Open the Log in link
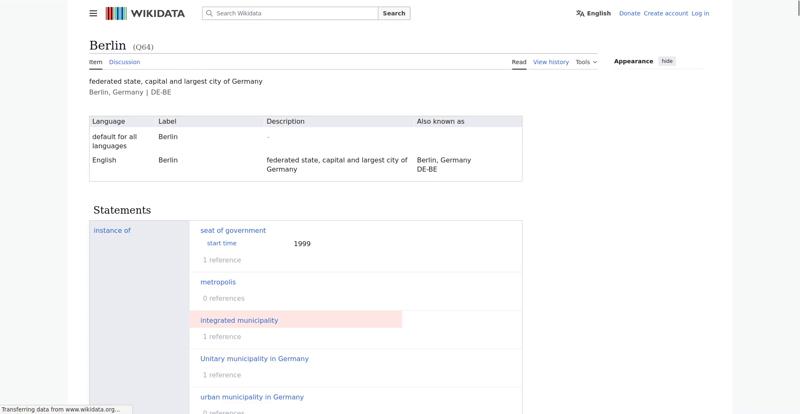 tap(700, 13)
